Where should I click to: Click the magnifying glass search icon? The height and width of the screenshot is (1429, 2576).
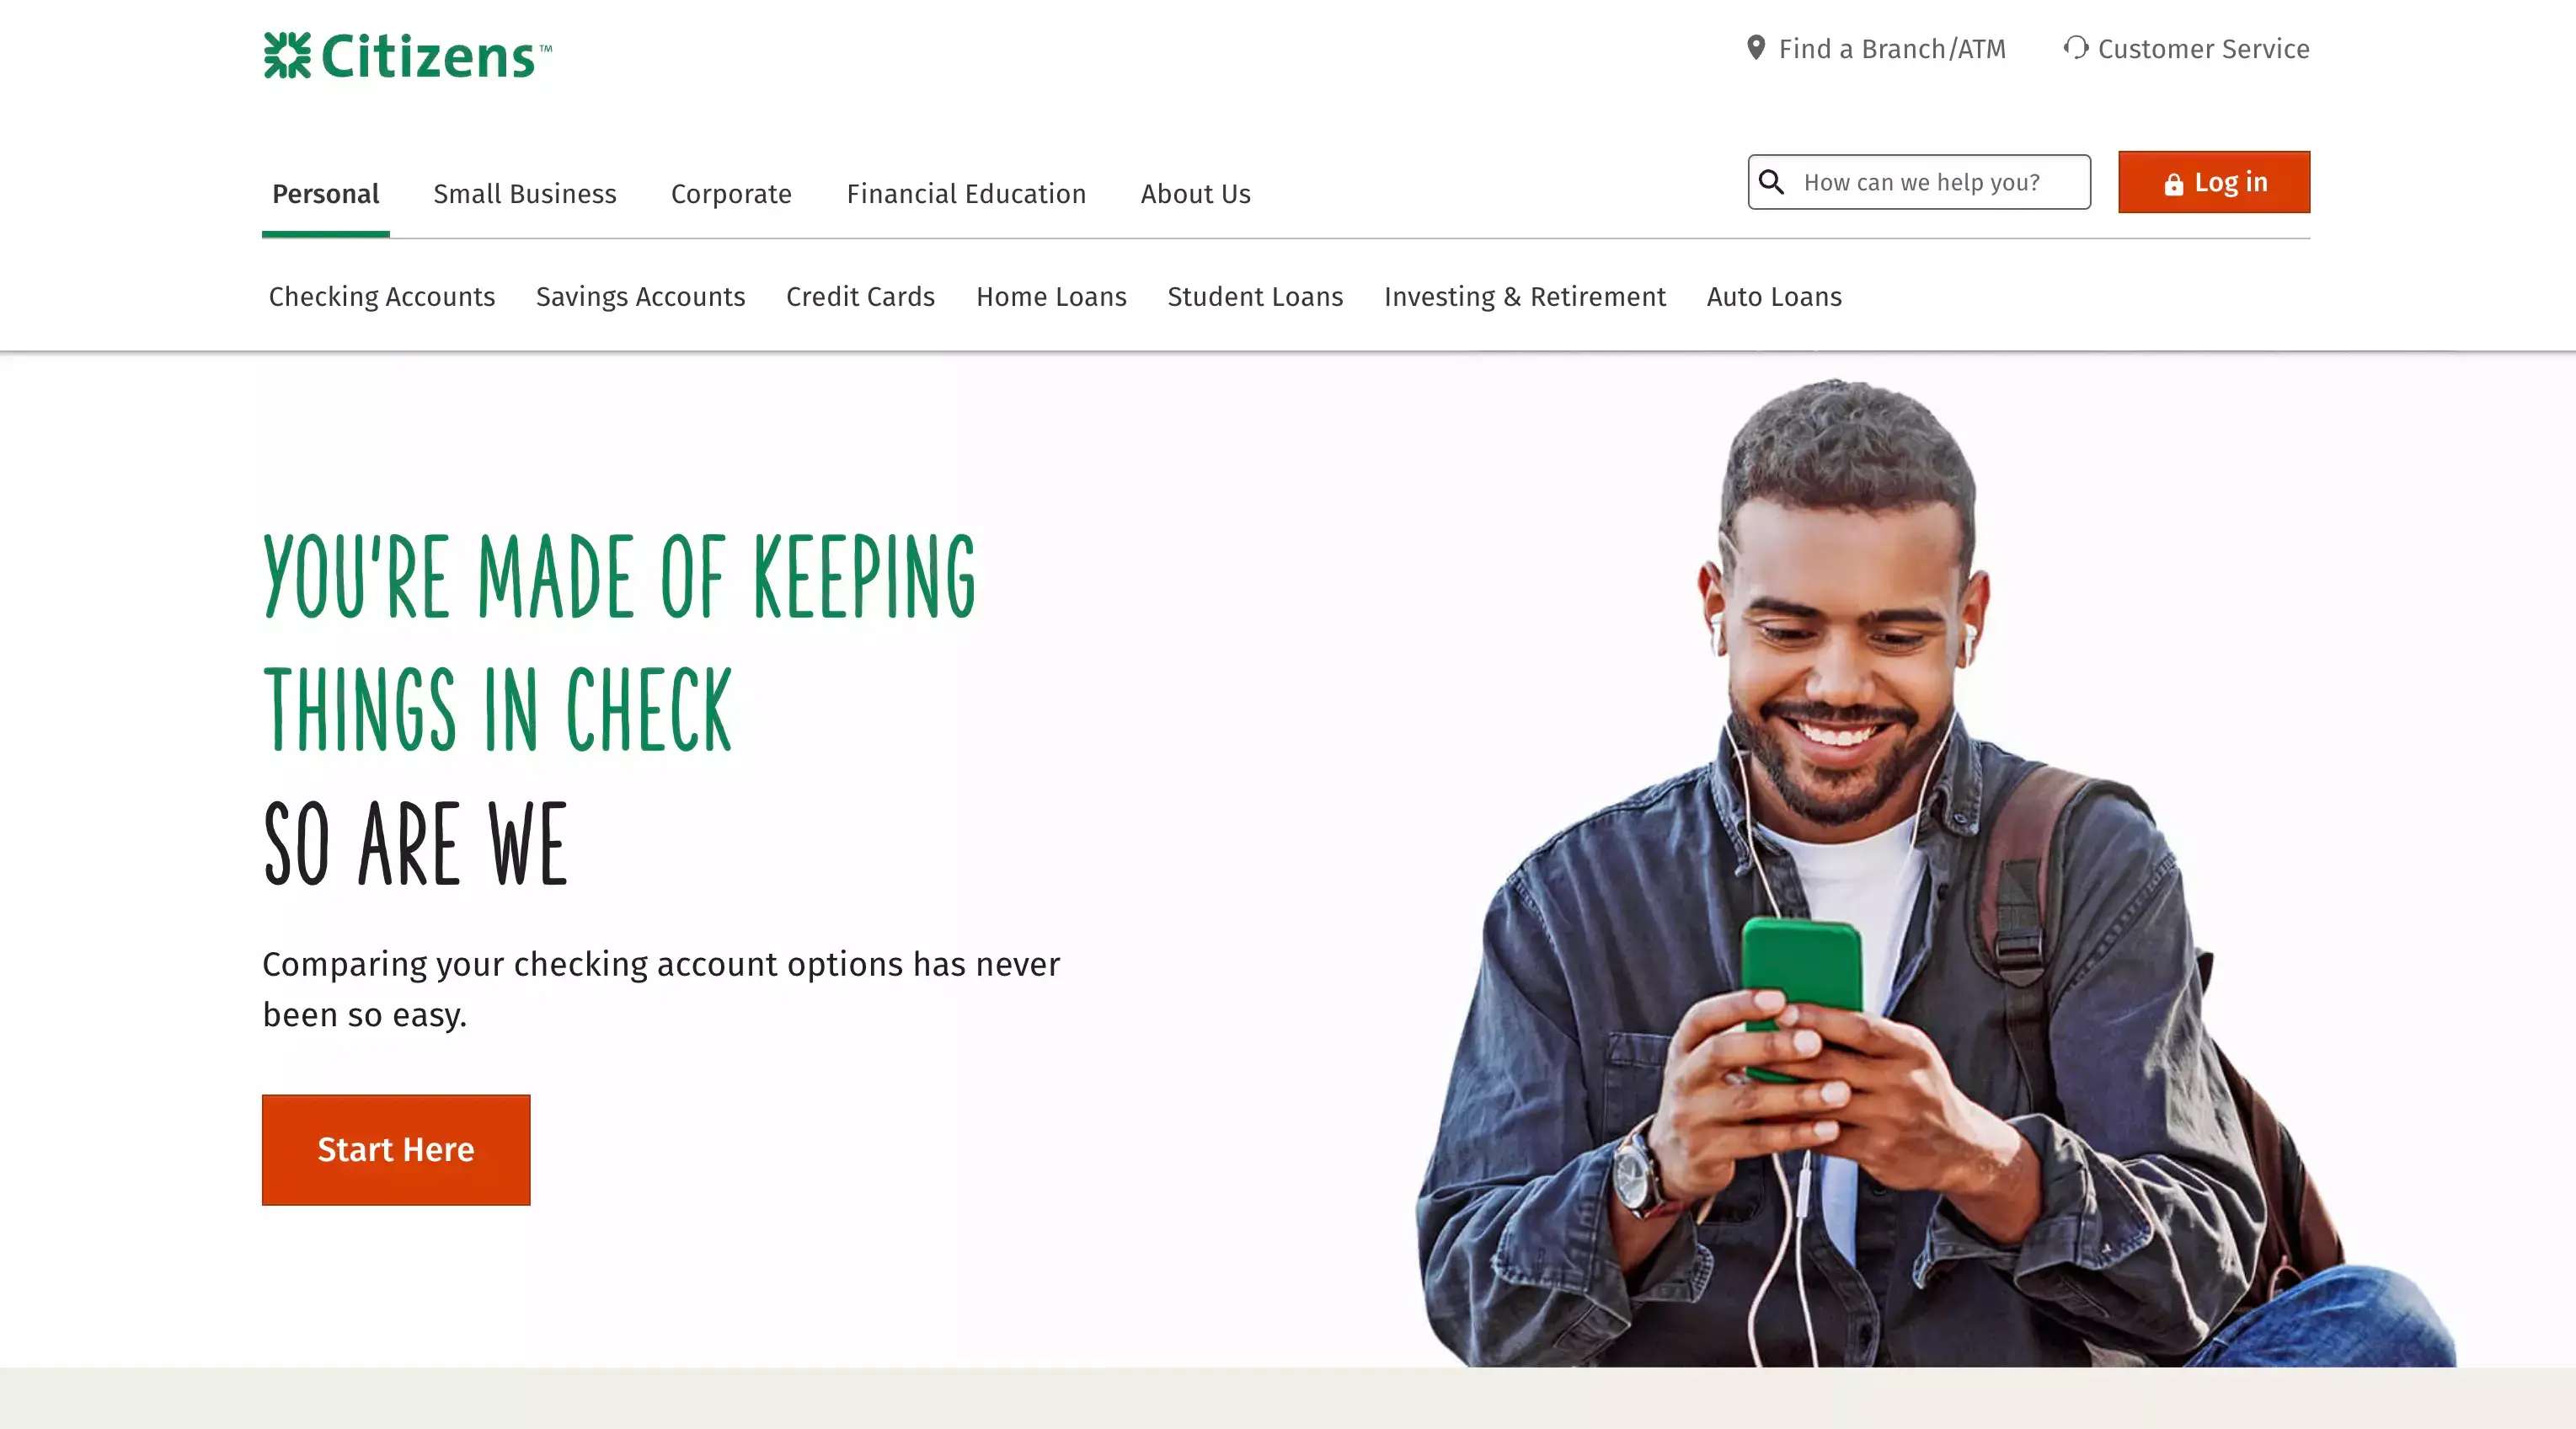(1771, 182)
